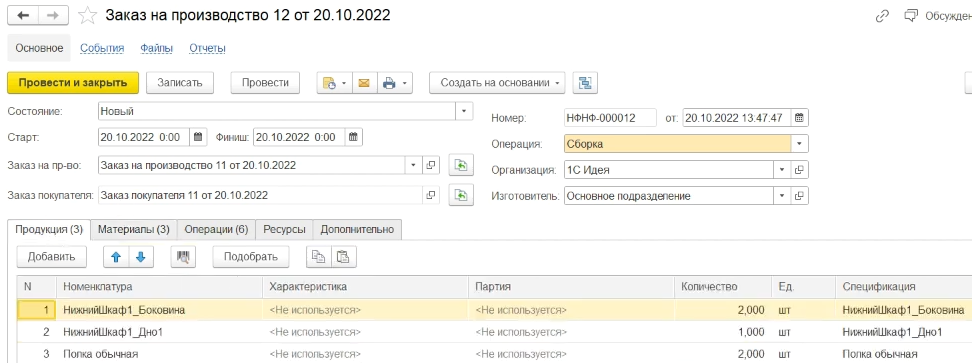Click НижнийШкаф1_Дно1 in Спецификация column

[892, 332]
